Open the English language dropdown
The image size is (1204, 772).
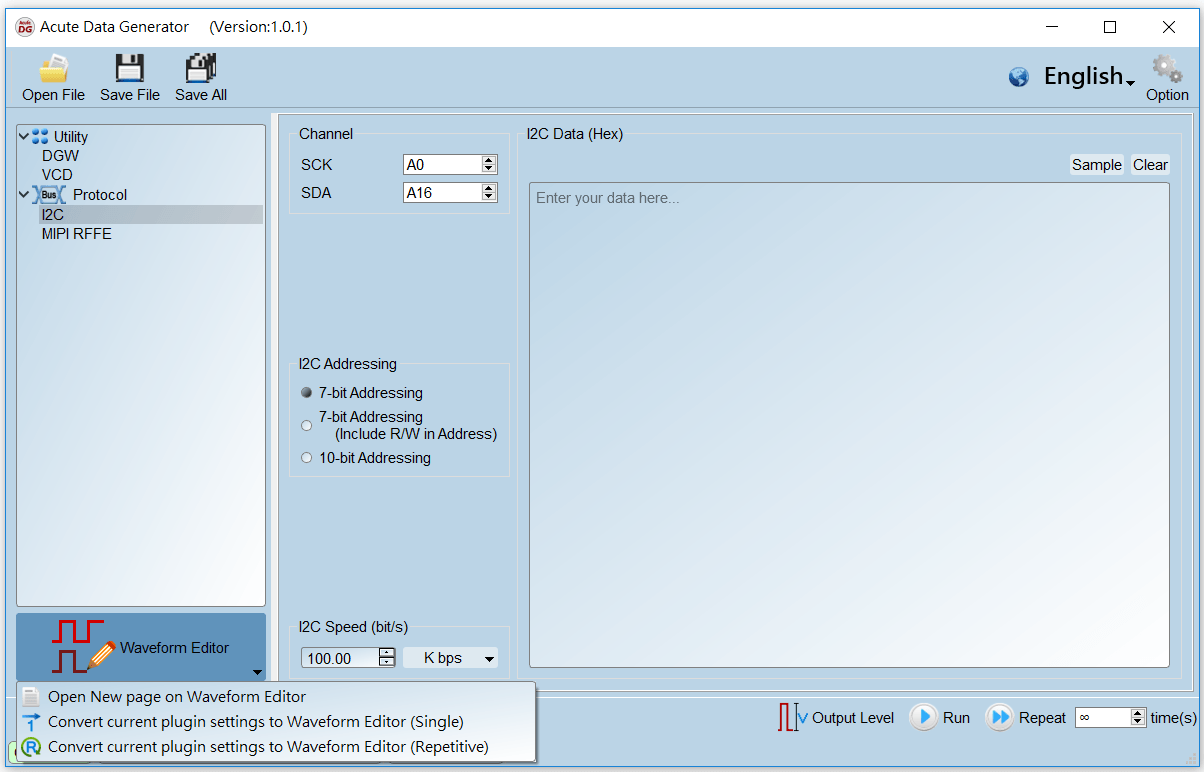pos(1088,76)
